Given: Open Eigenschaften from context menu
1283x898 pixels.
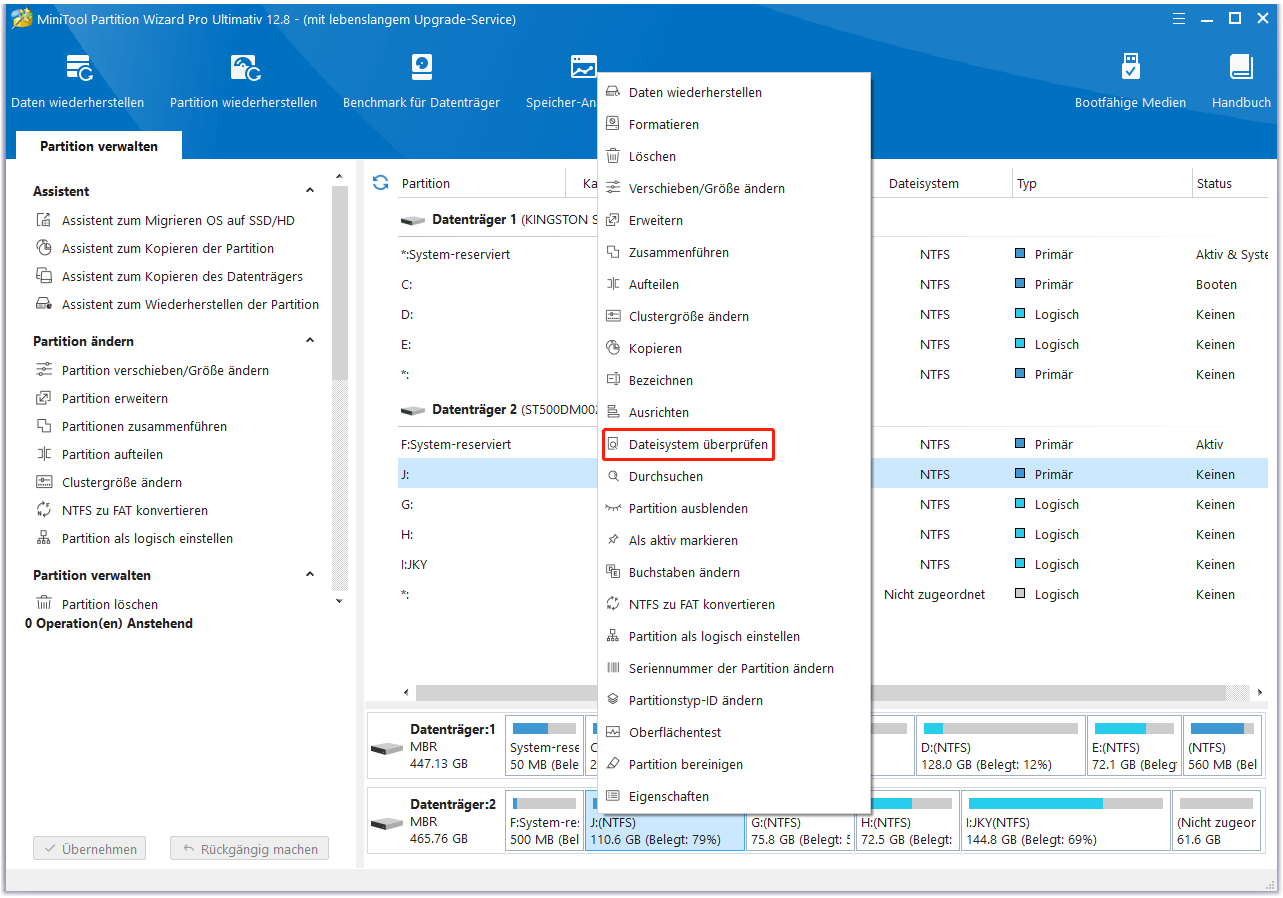Looking at the screenshot, I should (x=734, y=796).
